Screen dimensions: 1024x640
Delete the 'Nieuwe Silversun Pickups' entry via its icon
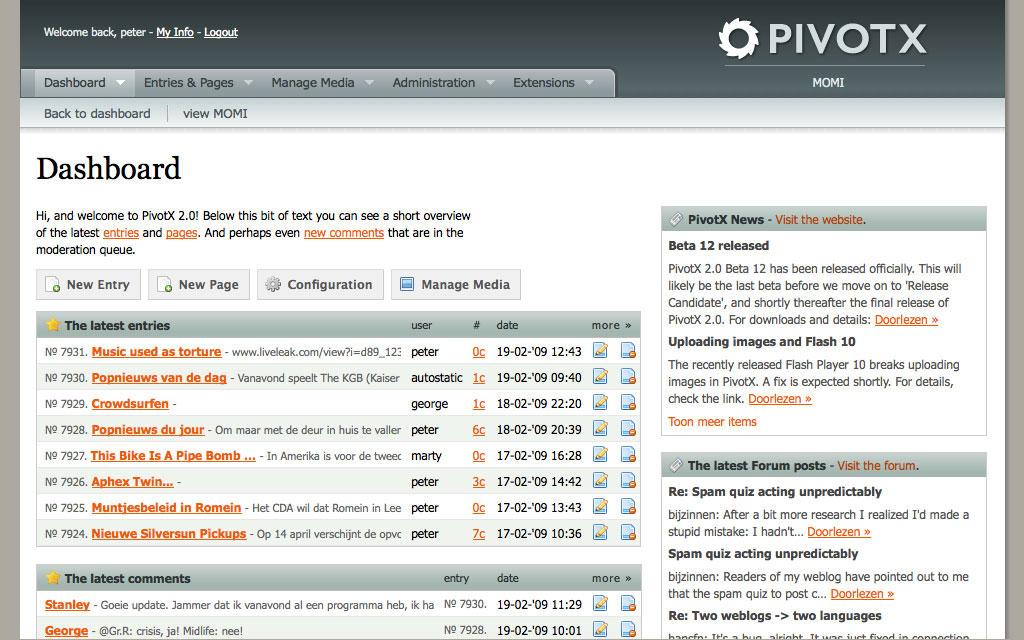(x=628, y=533)
